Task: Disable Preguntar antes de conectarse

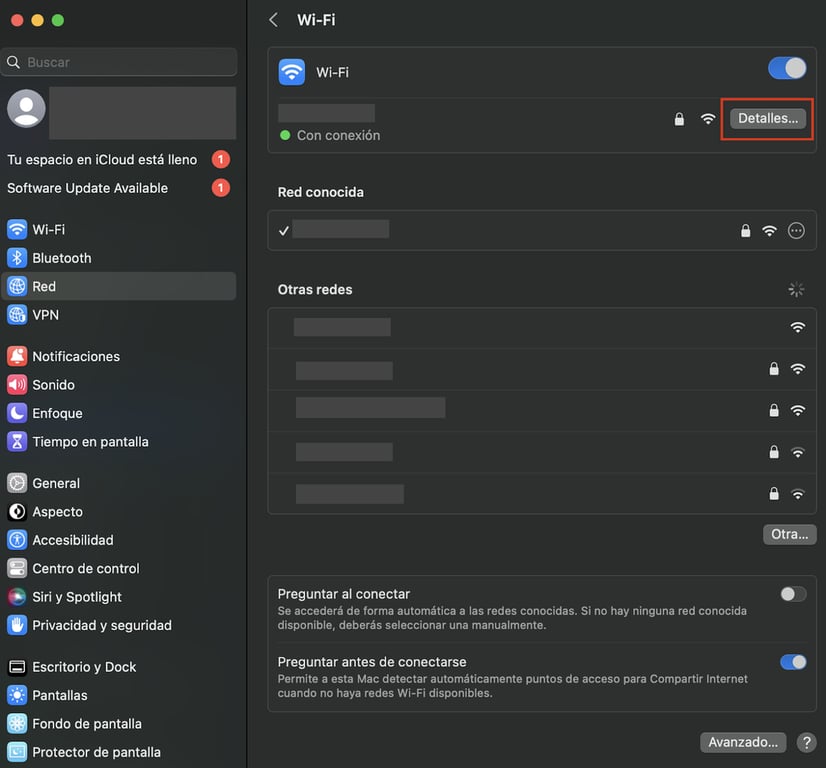Action: (792, 661)
